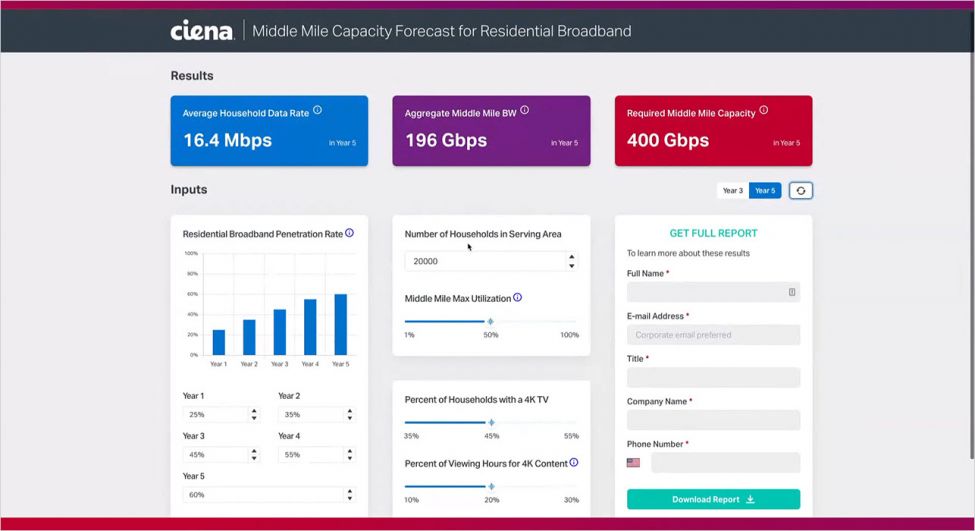Click the Year 1 penetration rate stepper
The width and height of the screenshot is (975, 531).
click(254, 414)
